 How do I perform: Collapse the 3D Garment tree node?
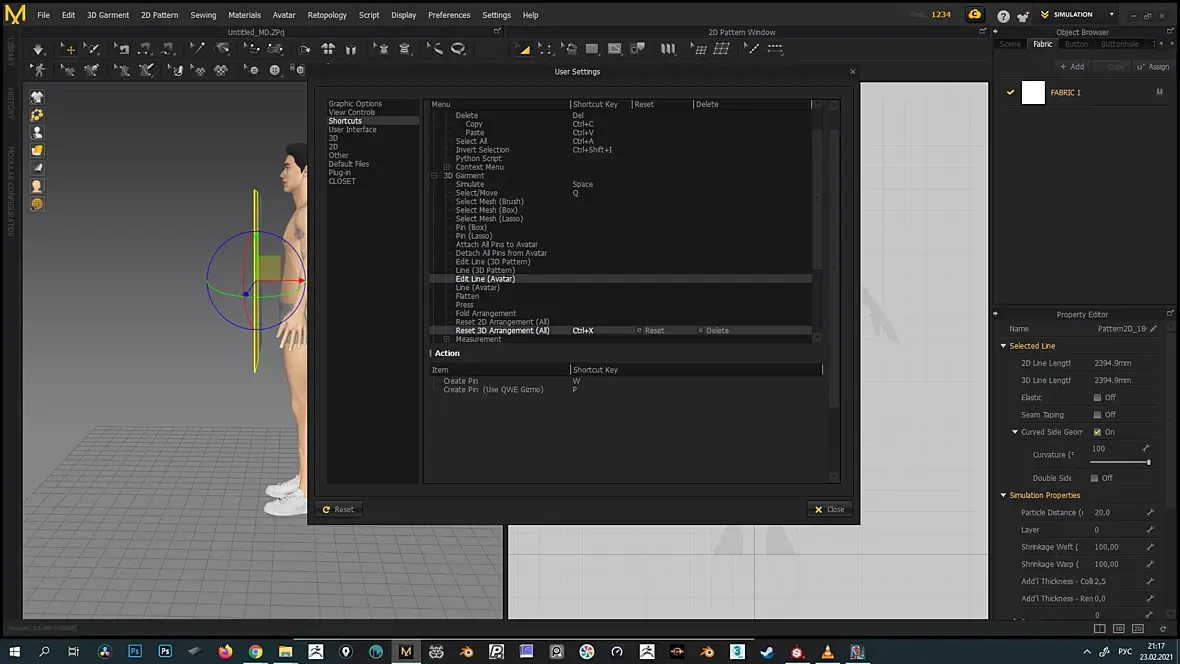434,175
